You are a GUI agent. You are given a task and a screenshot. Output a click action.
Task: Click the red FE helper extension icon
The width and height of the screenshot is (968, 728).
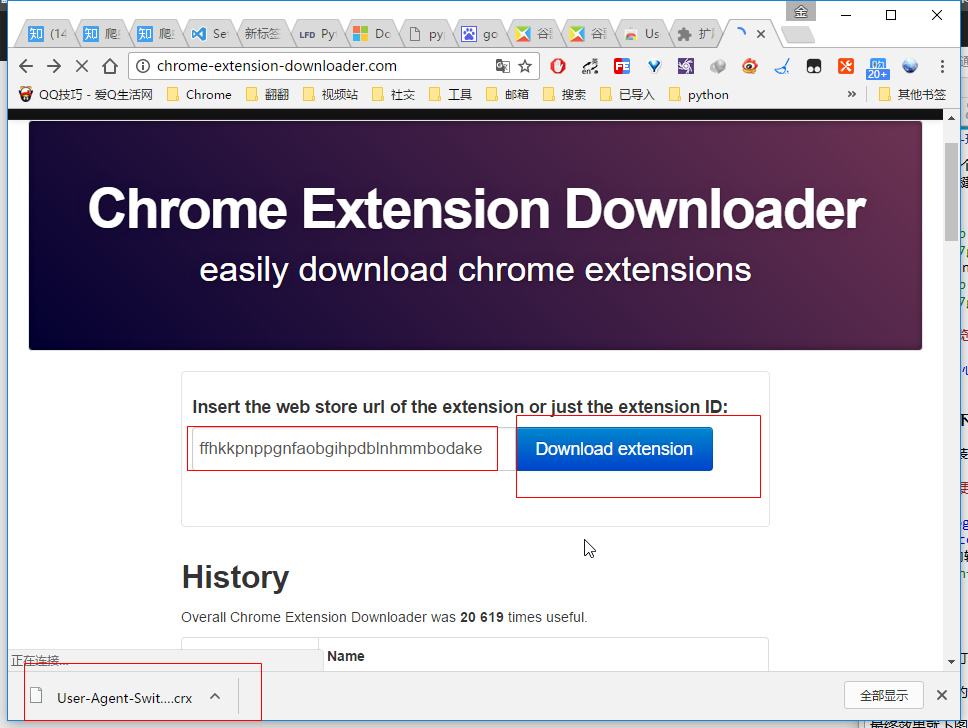pos(622,66)
